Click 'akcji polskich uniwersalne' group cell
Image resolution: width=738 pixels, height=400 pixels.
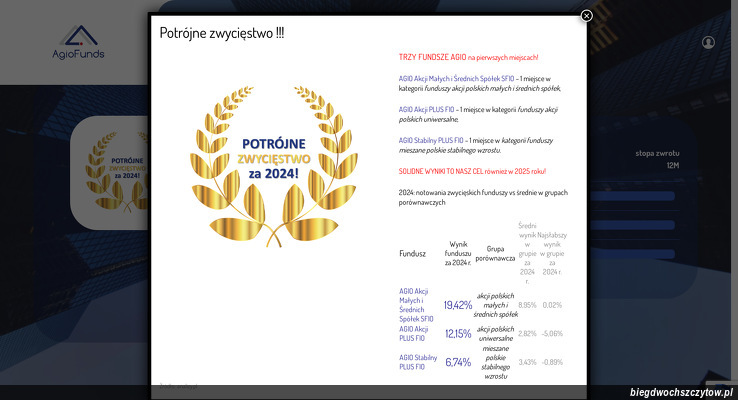coord(496,334)
